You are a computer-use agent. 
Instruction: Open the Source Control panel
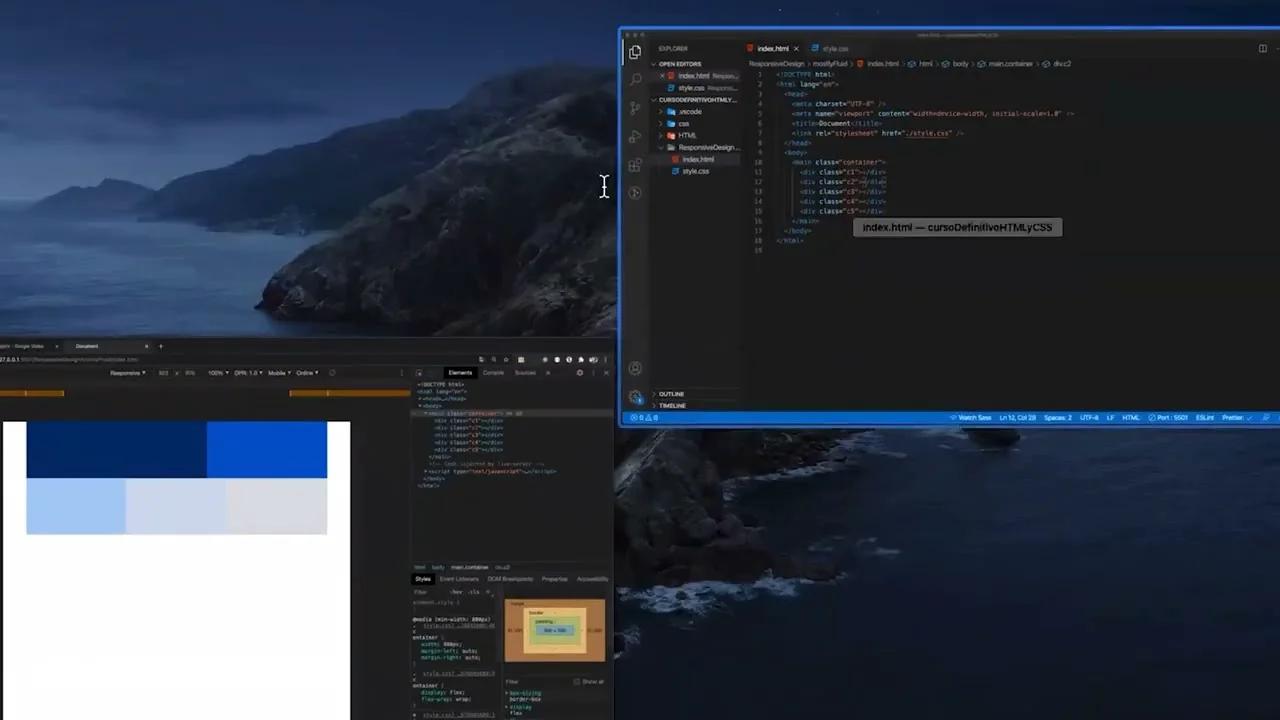[x=634, y=108]
